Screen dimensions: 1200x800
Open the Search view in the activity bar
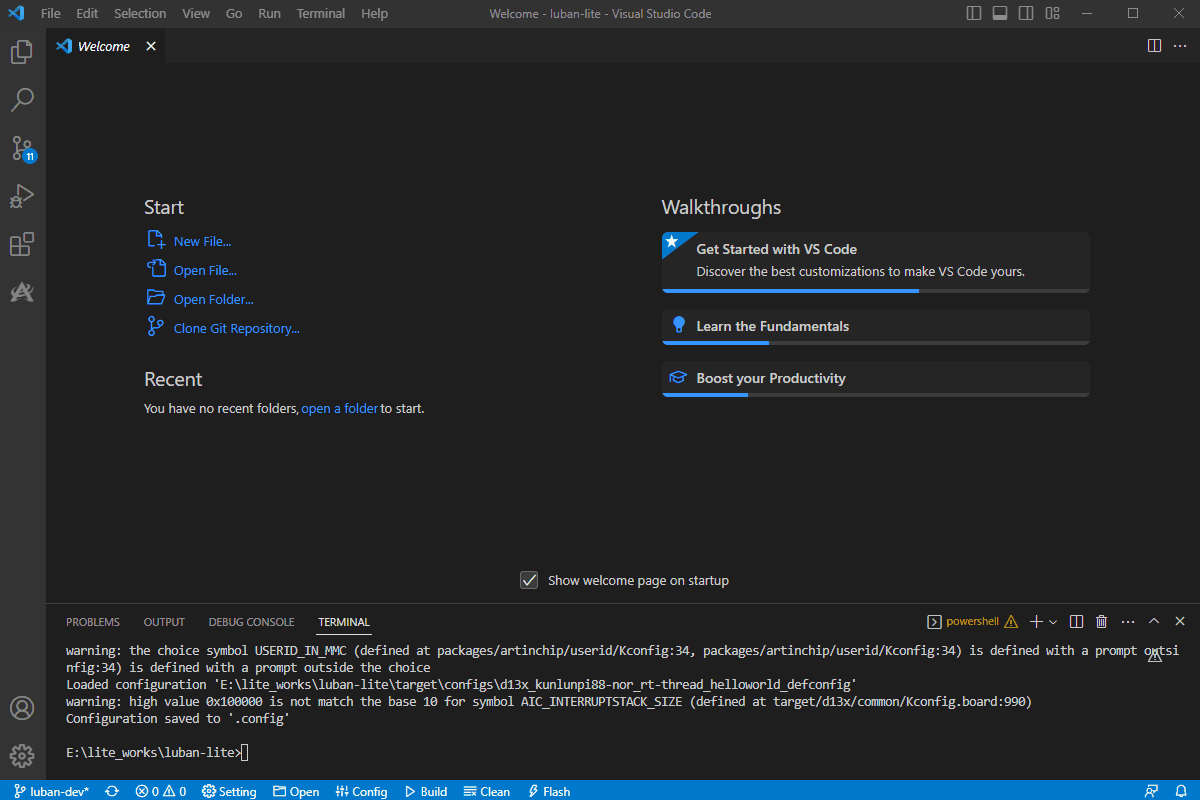tap(22, 100)
